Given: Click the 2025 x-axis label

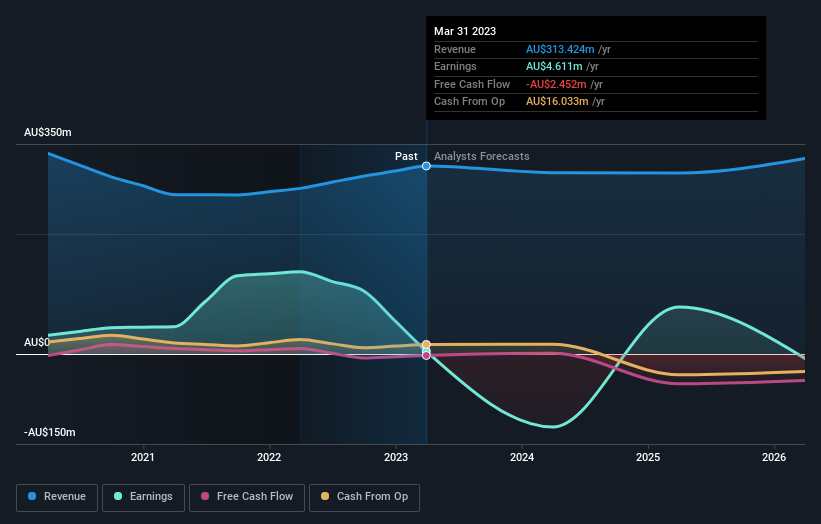Looking at the screenshot, I should [648, 457].
